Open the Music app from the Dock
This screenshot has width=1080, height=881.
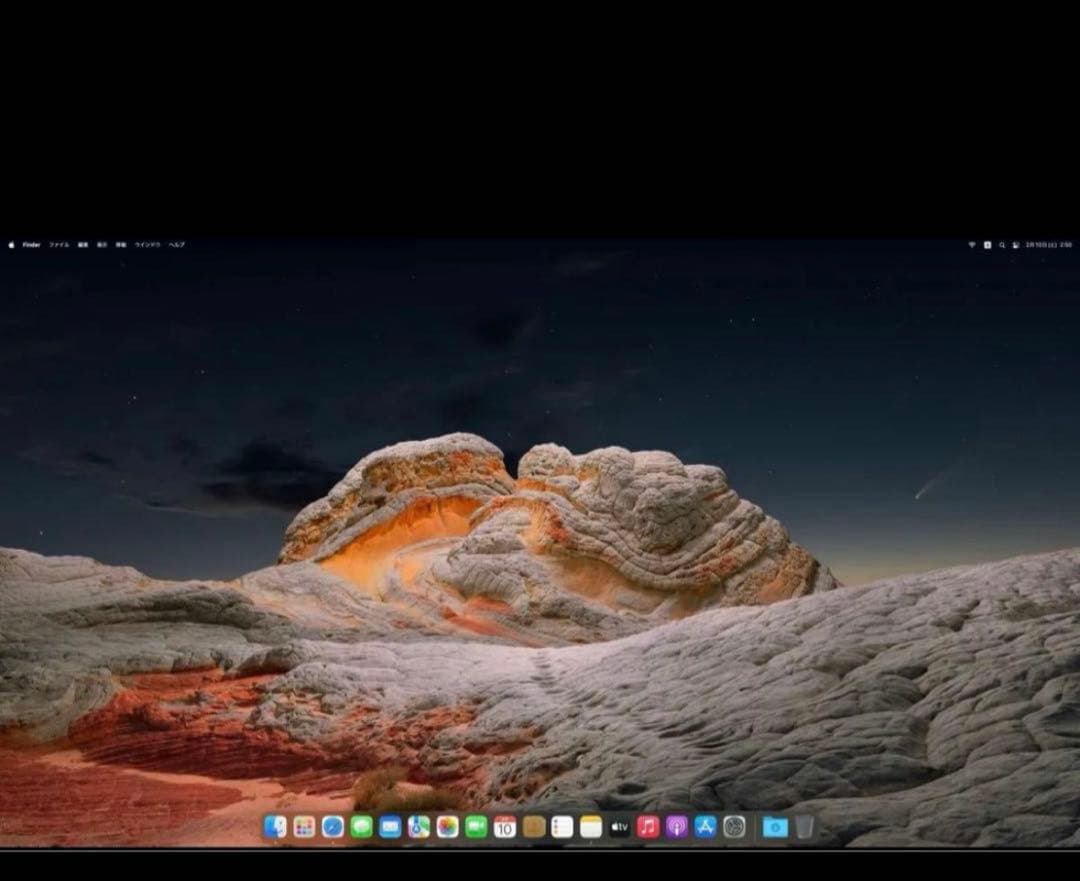(646, 828)
